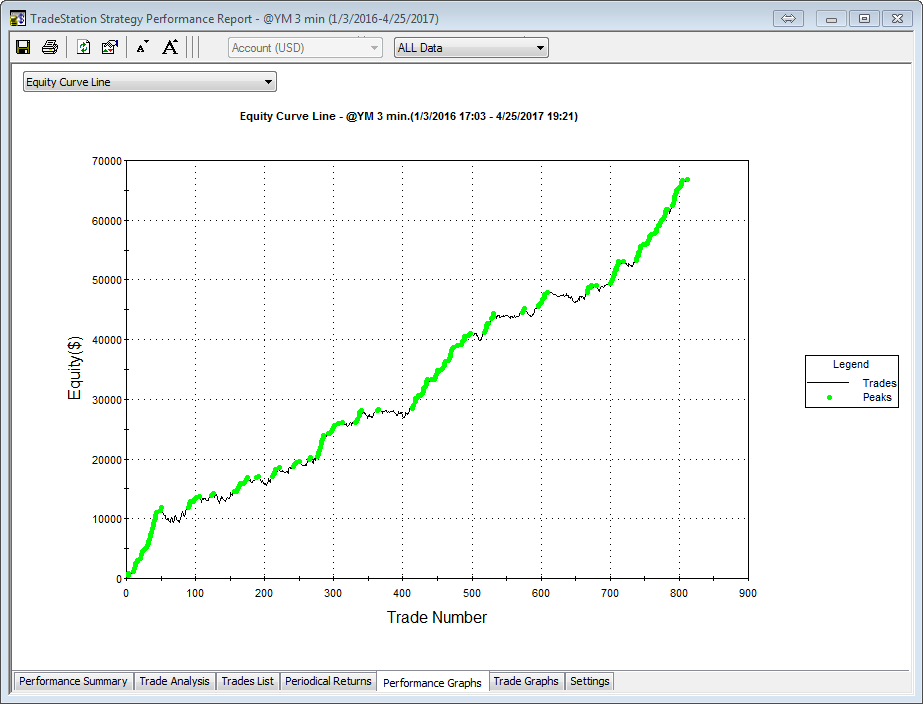Viewport: 923px width, 704px height.
Task: Print the performance report
Action: 49,47
